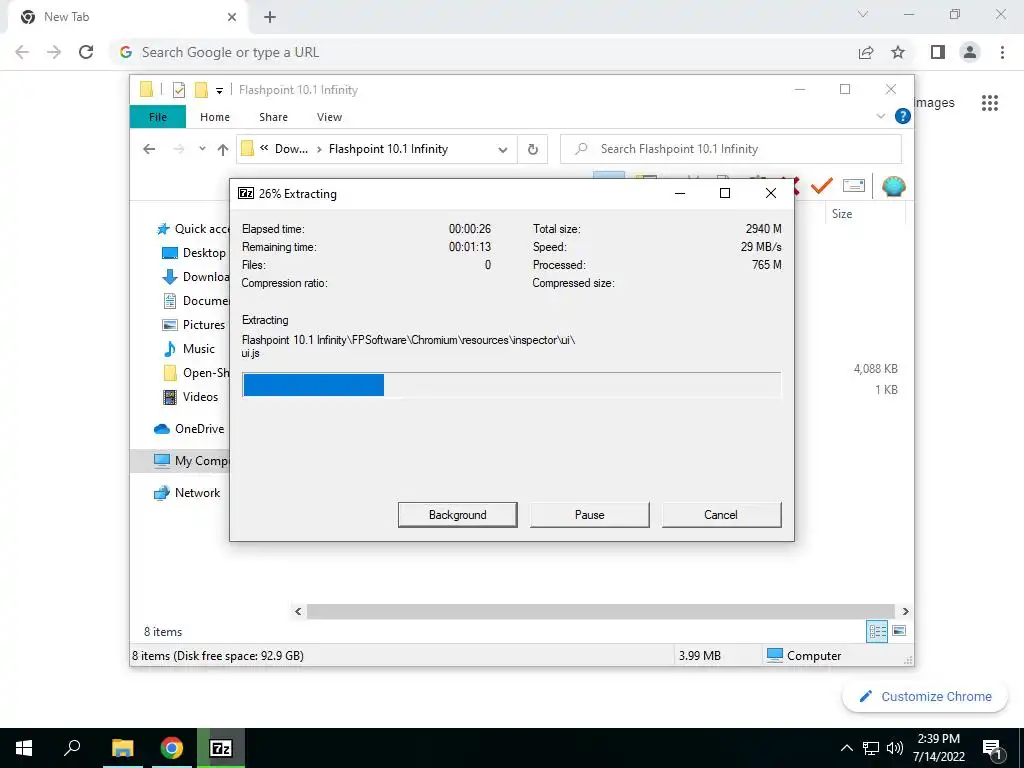The width and height of the screenshot is (1024, 768).
Task: Click the shell globe toolbar icon
Action: [893, 186]
